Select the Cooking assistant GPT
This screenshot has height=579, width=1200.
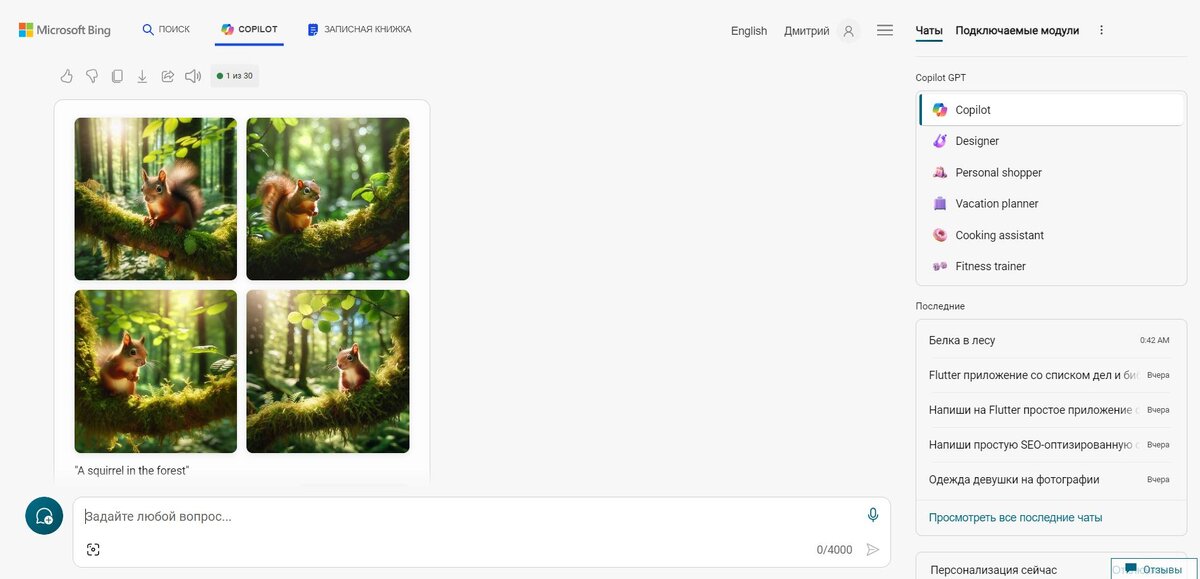coord(1052,235)
